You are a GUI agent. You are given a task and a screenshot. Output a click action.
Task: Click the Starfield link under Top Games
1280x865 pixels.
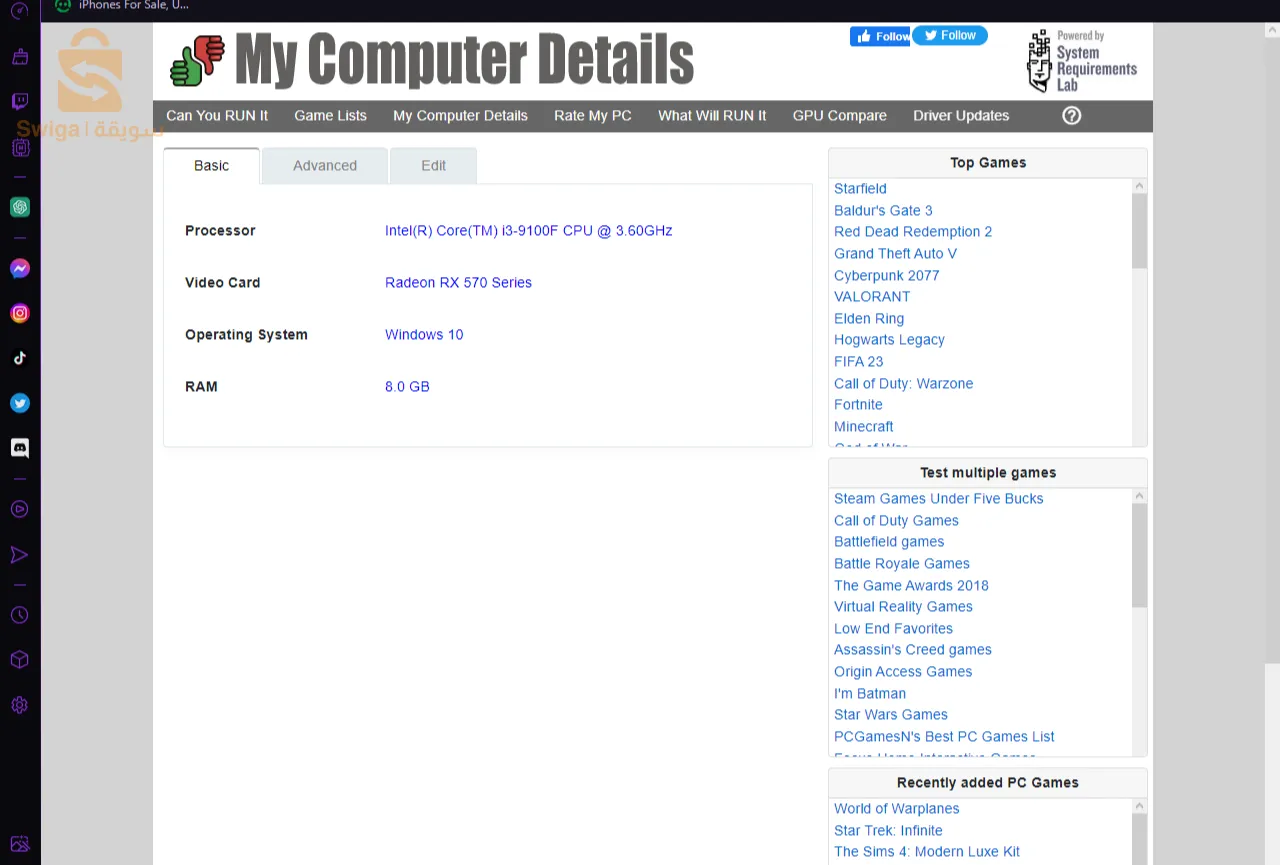tap(860, 188)
